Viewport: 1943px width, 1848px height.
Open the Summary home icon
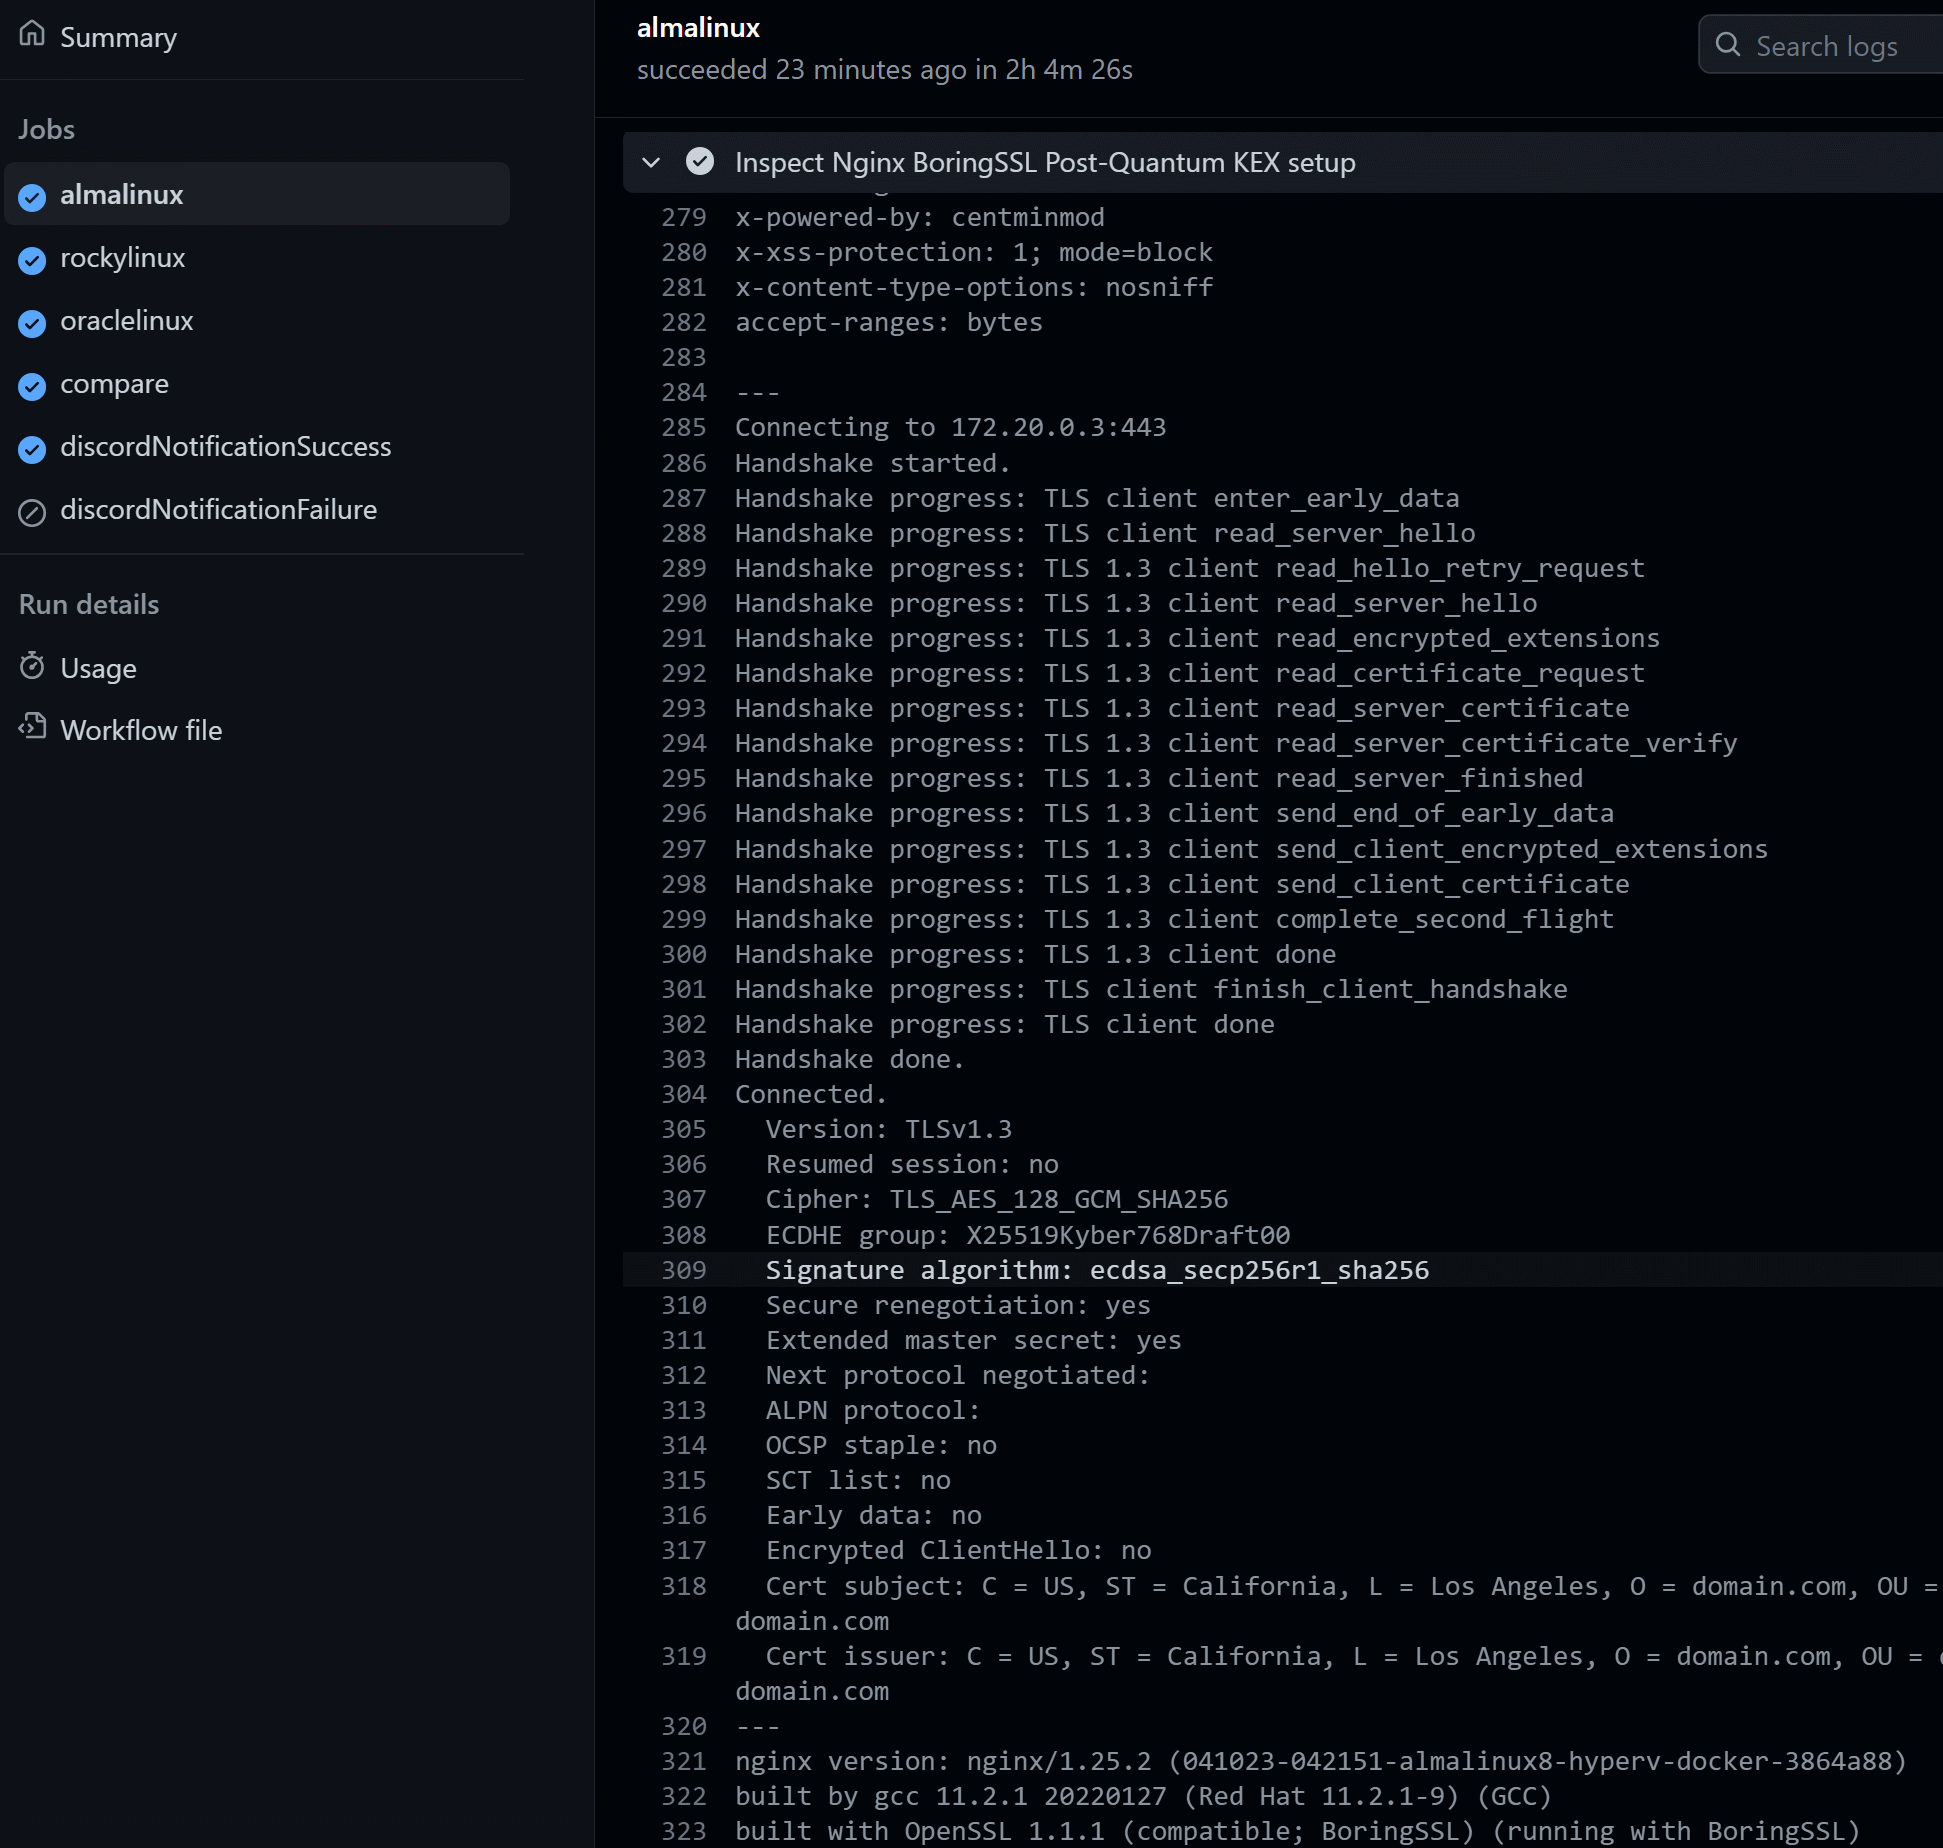pos(32,35)
